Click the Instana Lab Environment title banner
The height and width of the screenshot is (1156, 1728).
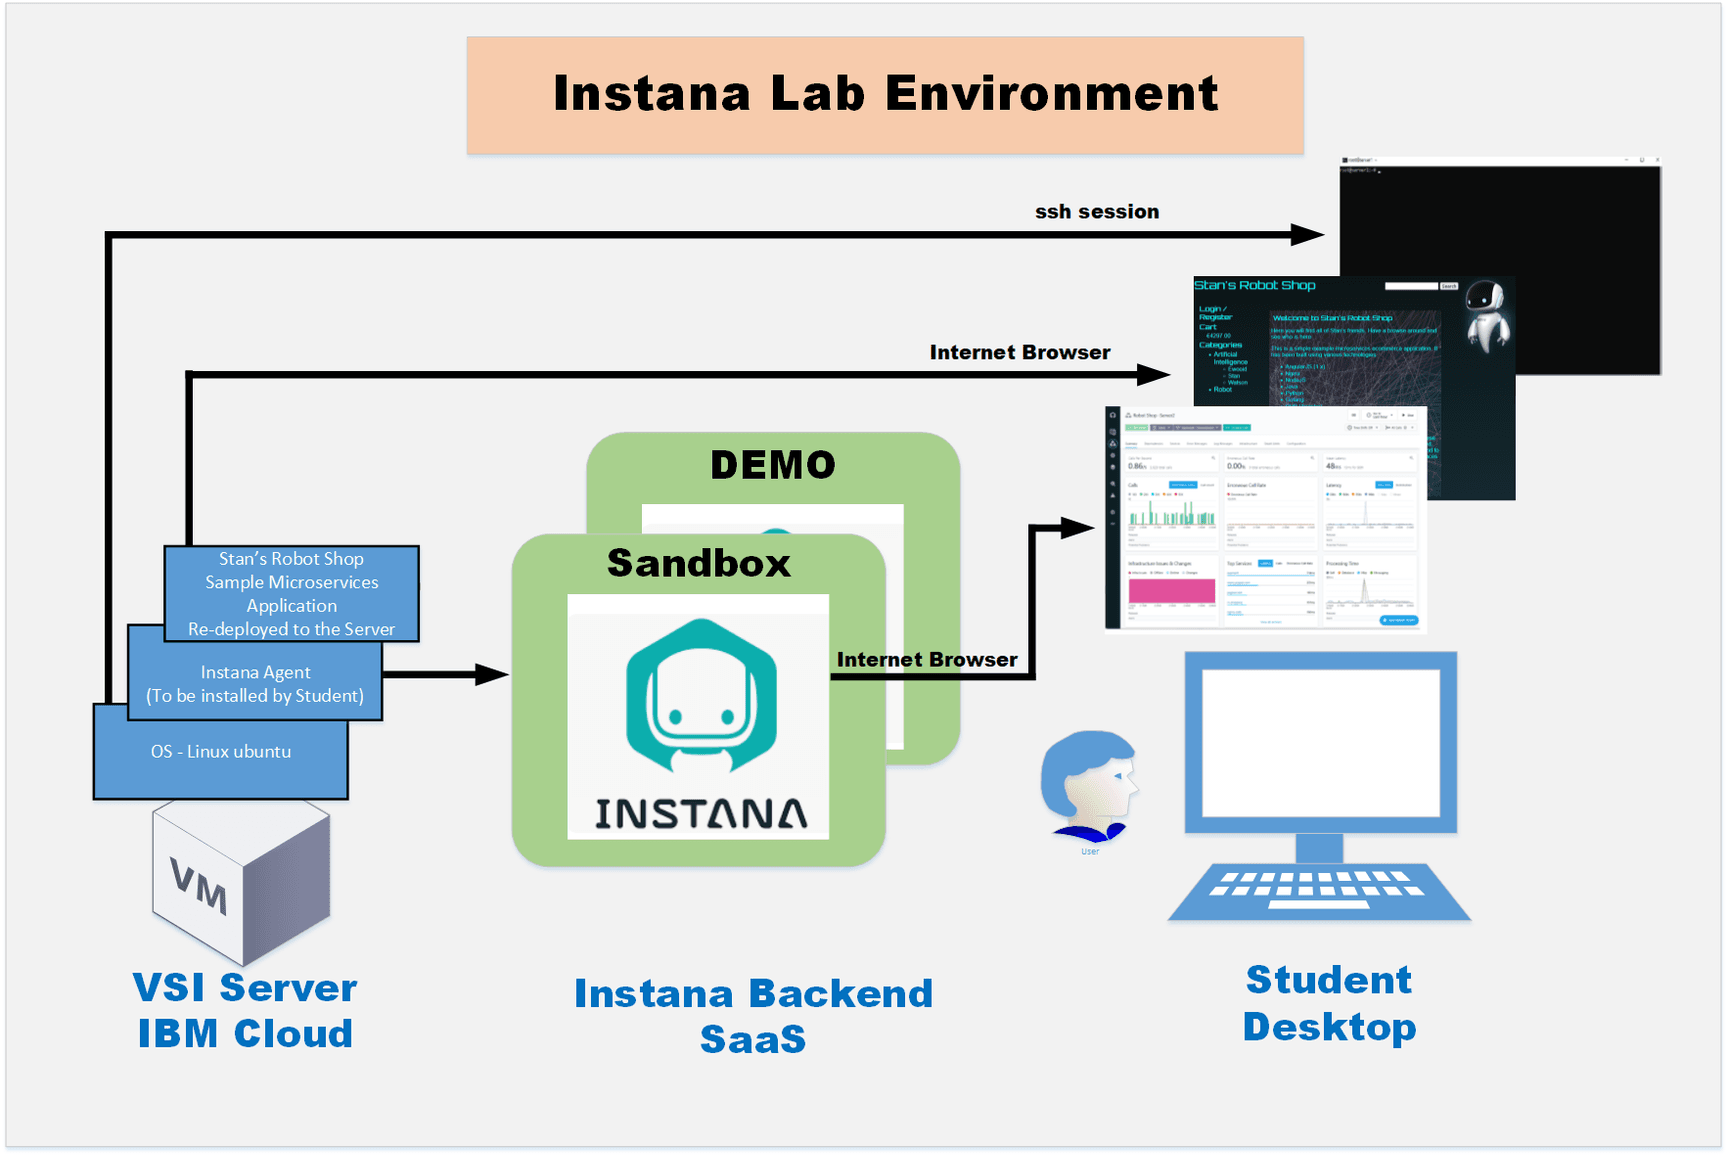[x=885, y=95]
